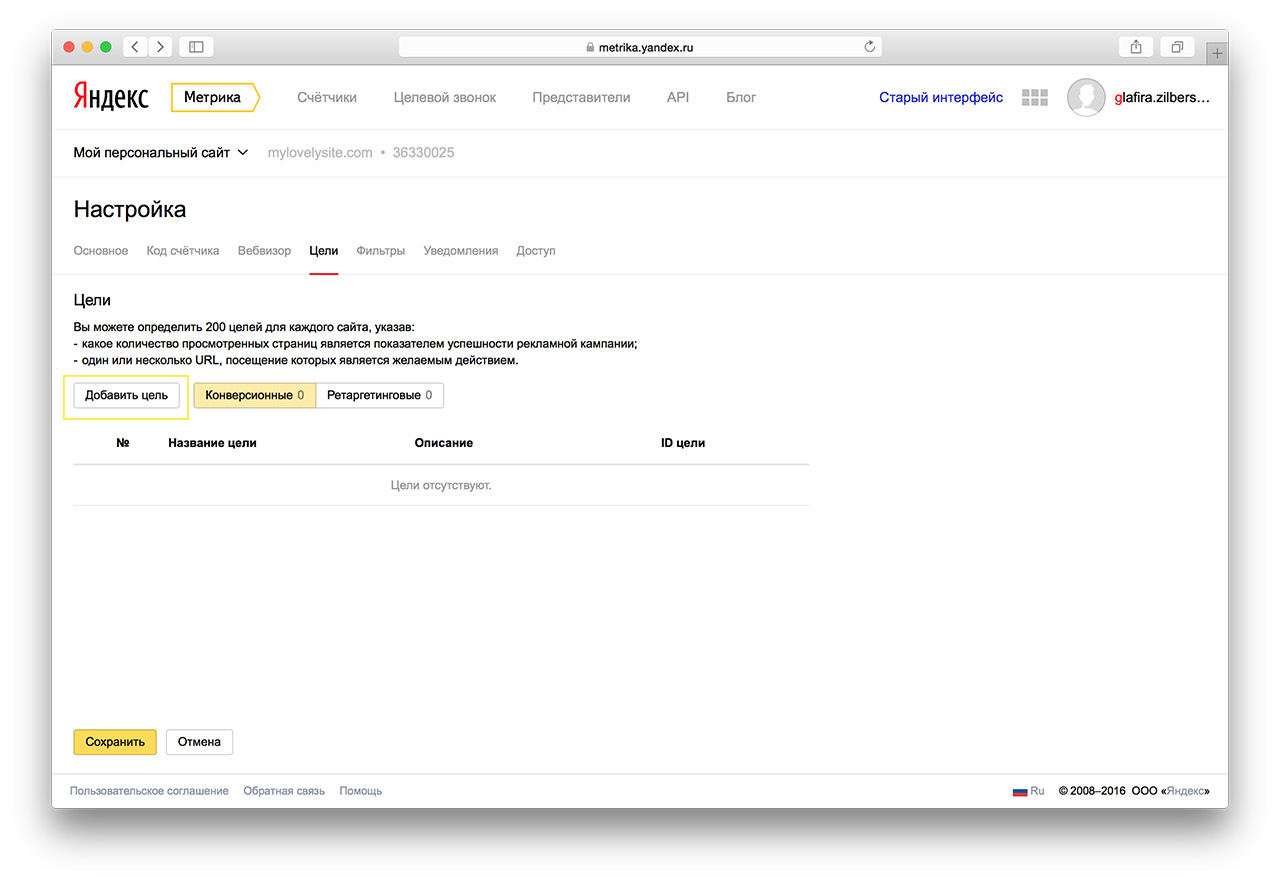Click the Добавить цель button
This screenshot has height=882, width=1280.
[x=126, y=396]
